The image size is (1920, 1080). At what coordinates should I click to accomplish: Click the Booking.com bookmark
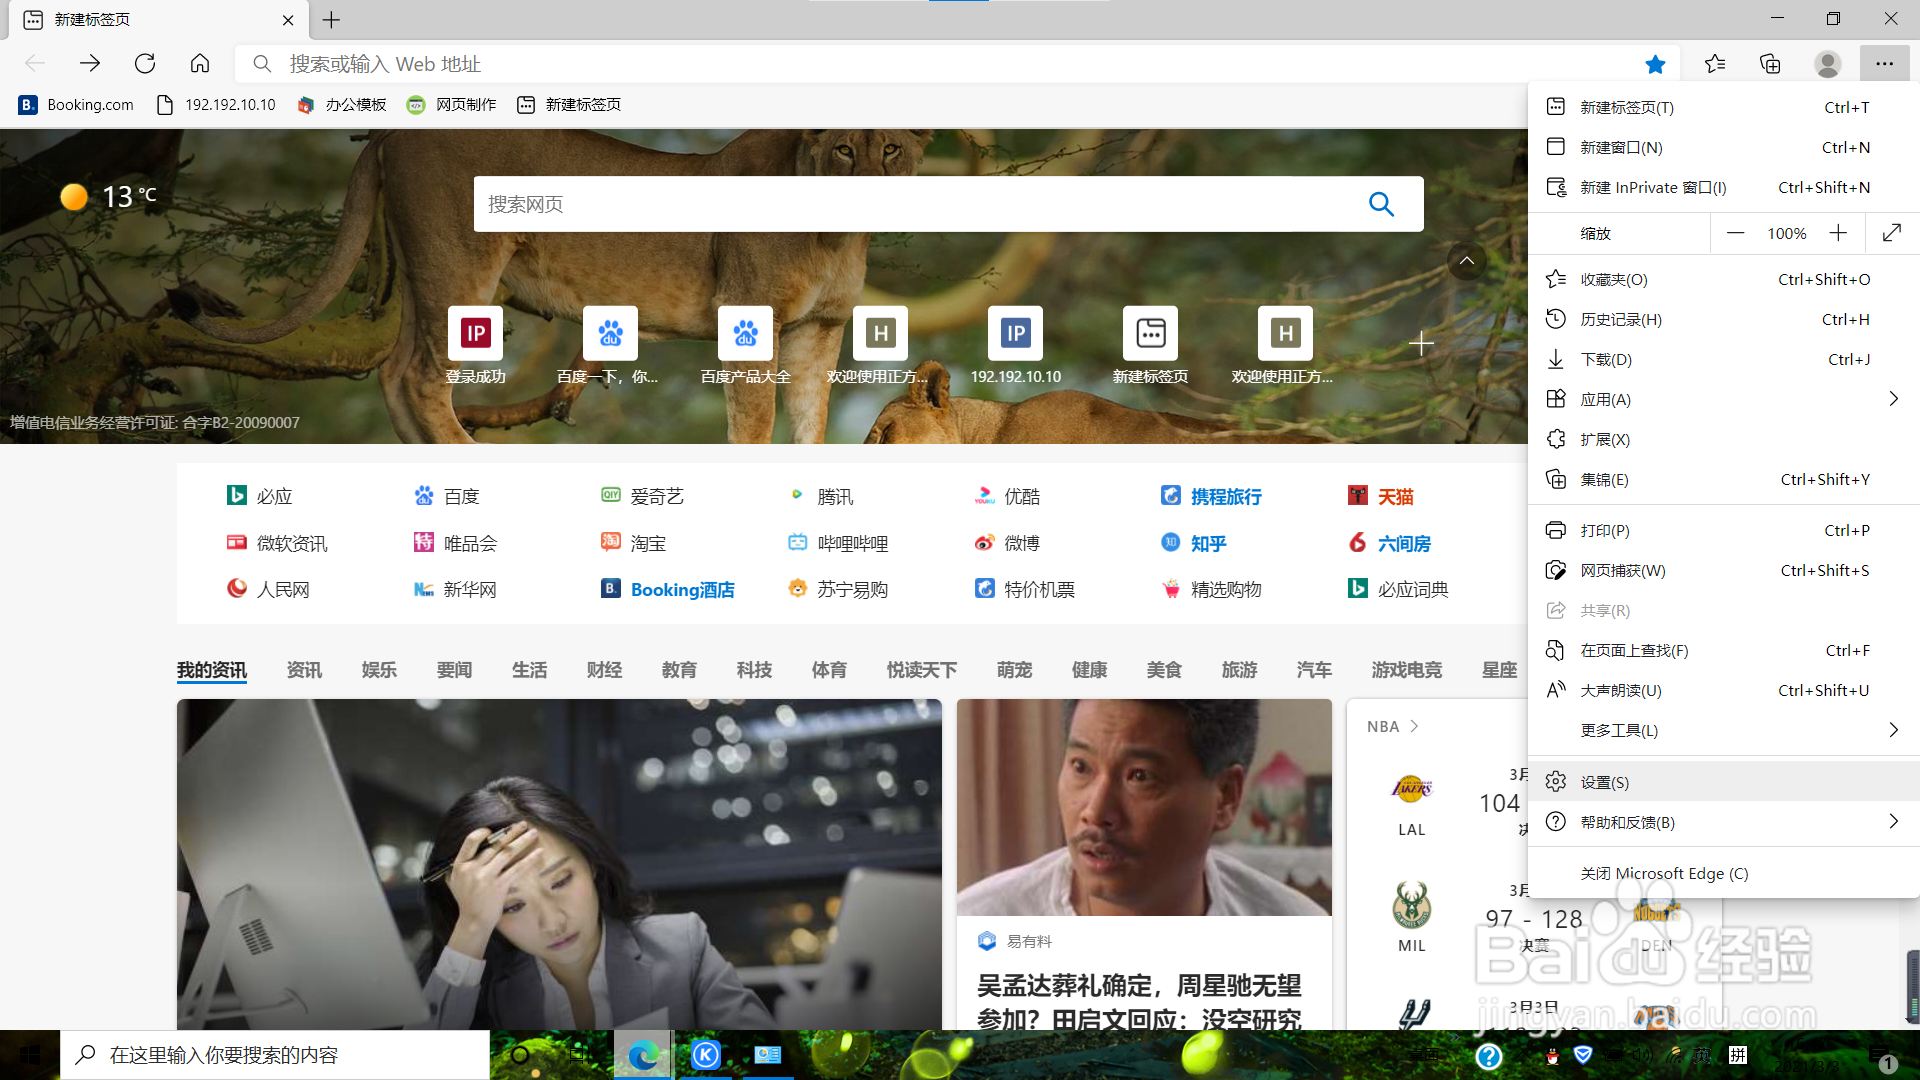click(76, 104)
